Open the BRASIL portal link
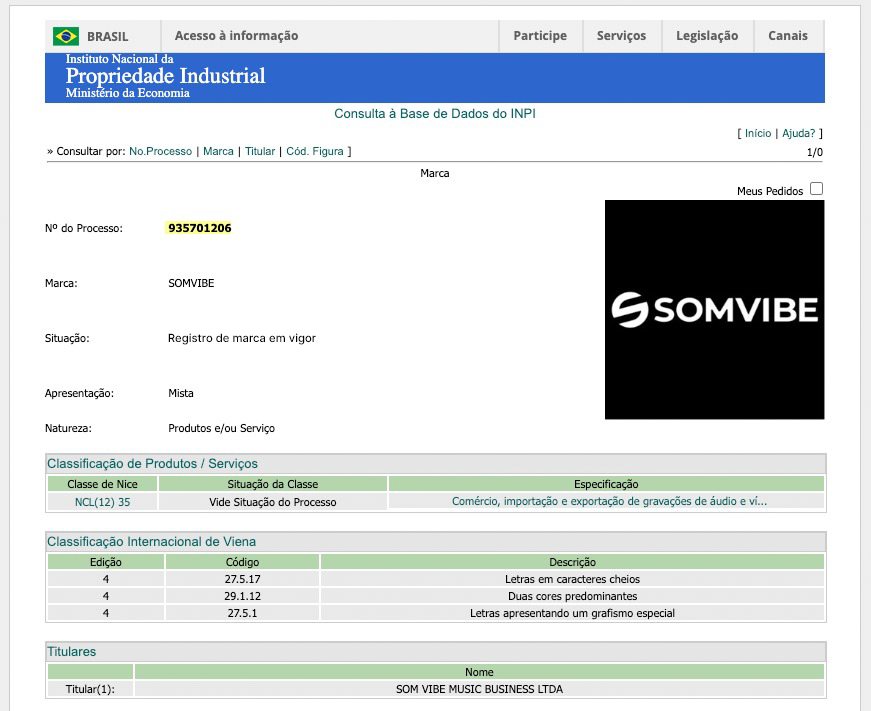Image resolution: width=871 pixels, height=711 pixels. coord(107,36)
